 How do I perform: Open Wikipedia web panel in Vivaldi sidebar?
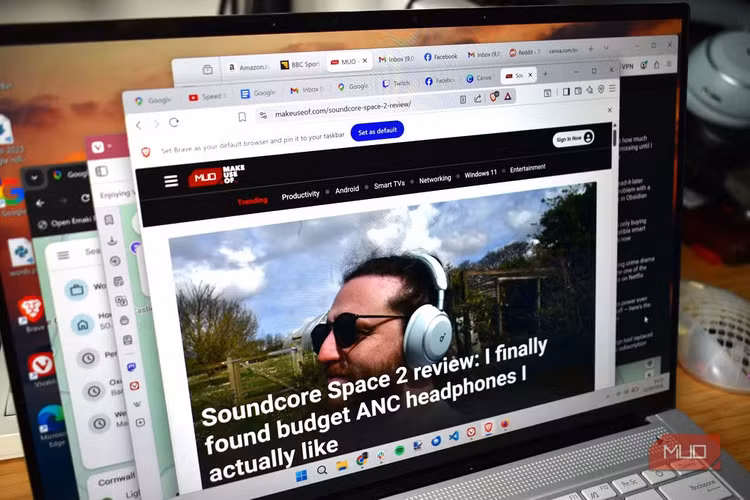coord(137,404)
